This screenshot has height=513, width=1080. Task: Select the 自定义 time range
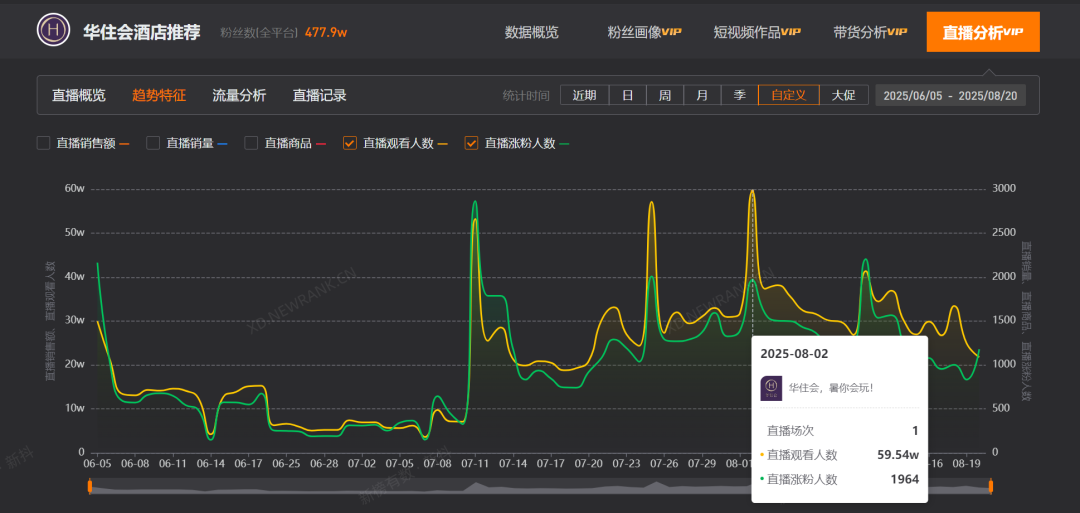coord(789,95)
